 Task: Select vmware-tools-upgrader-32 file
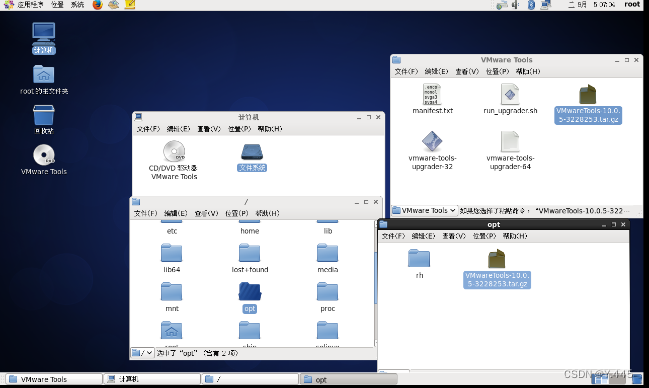coord(432,150)
